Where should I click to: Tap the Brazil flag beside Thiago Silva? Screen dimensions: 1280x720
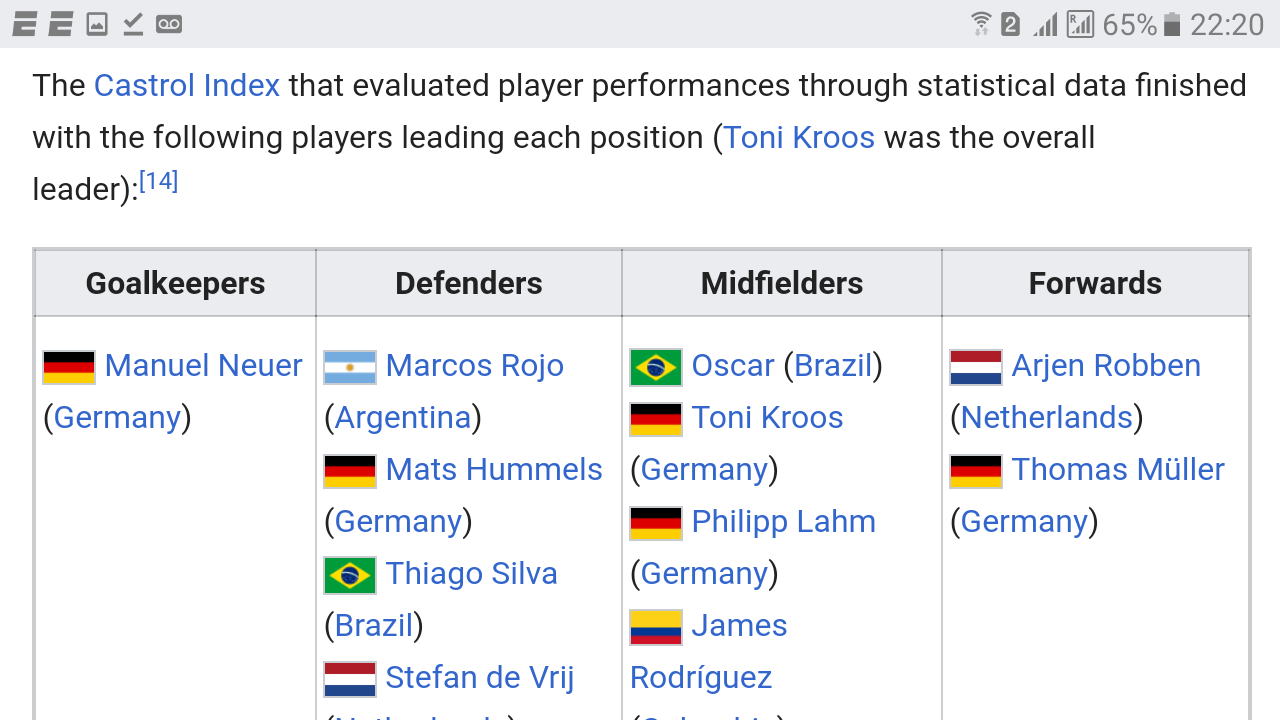[x=350, y=575]
